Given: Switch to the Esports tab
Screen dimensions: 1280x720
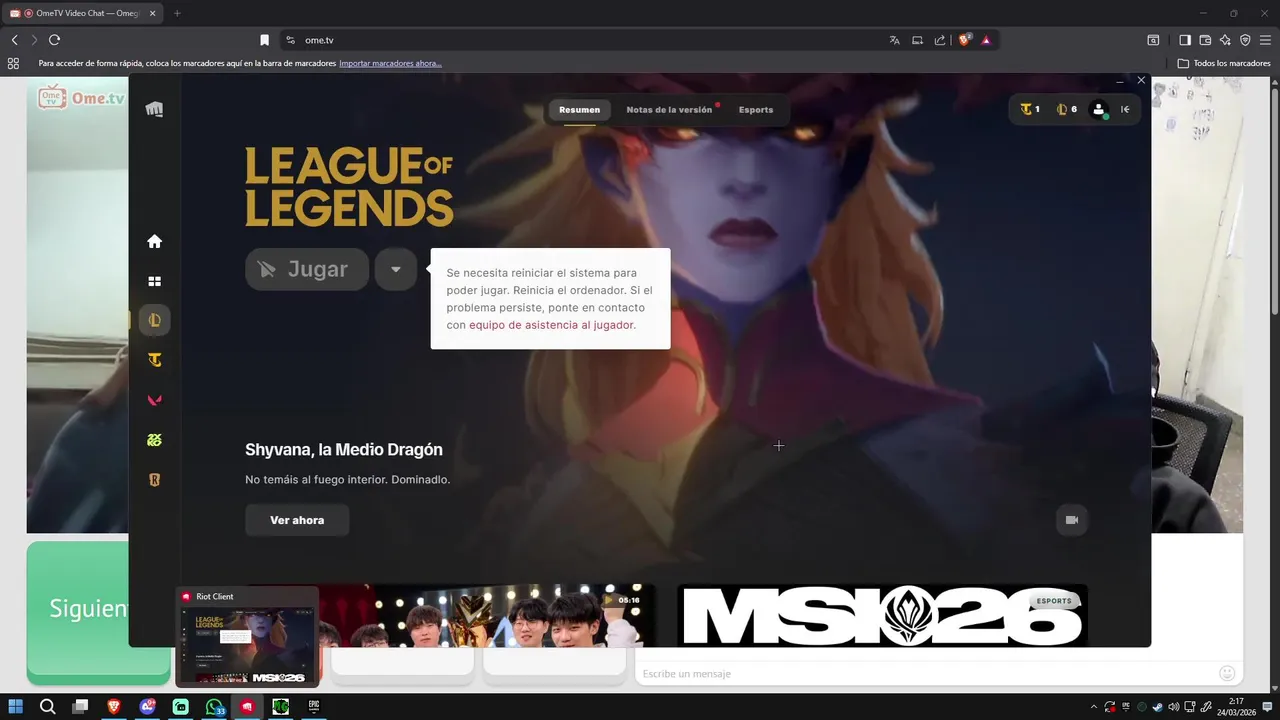Looking at the screenshot, I should (x=756, y=110).
